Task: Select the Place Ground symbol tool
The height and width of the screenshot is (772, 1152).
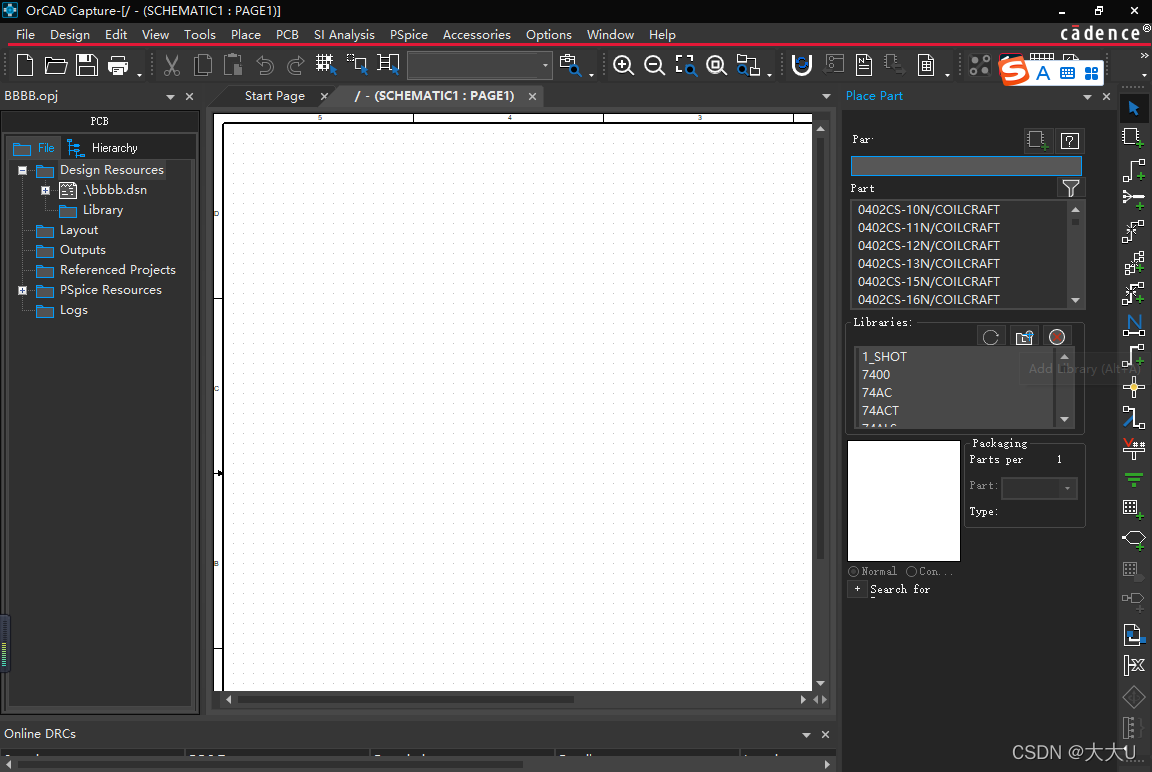Action: 1134,480
